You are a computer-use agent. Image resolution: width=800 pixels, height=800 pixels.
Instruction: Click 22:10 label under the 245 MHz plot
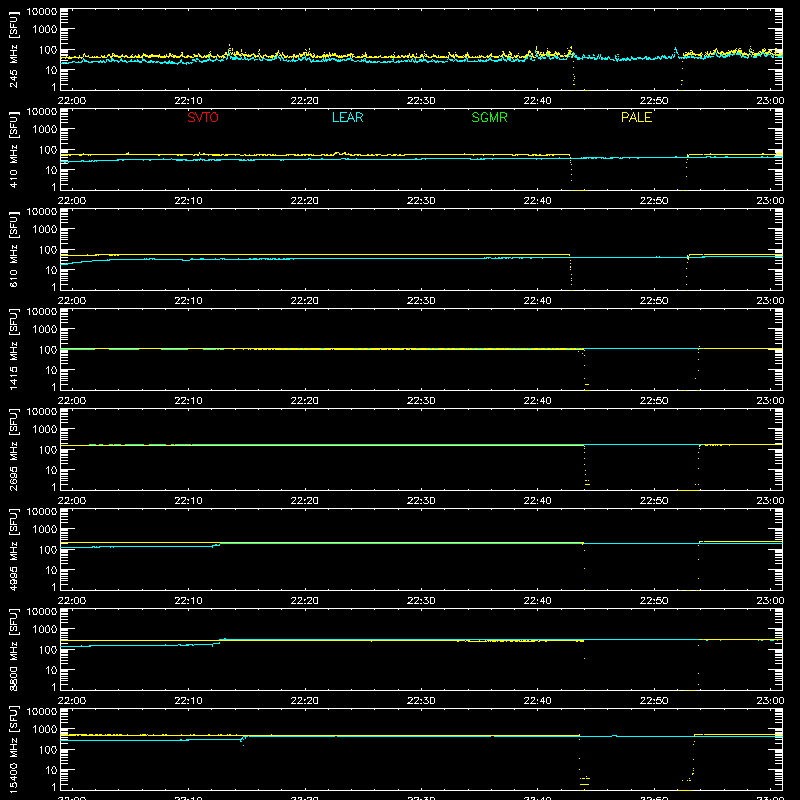coord(188,101)
